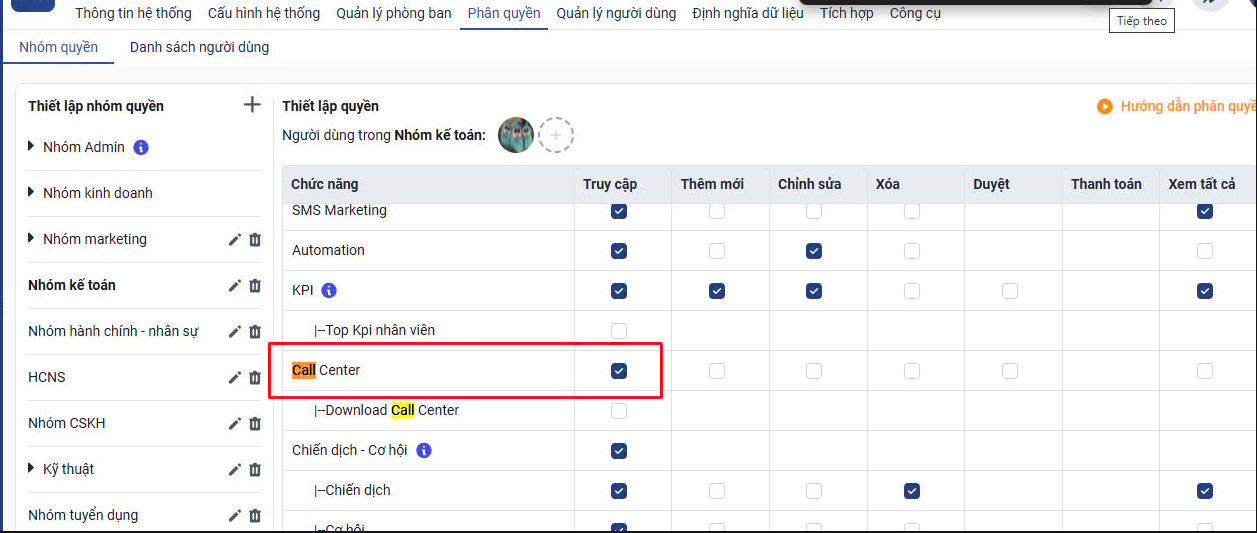
Task: Open Quản lý người dùng menu
Action: 616,13
